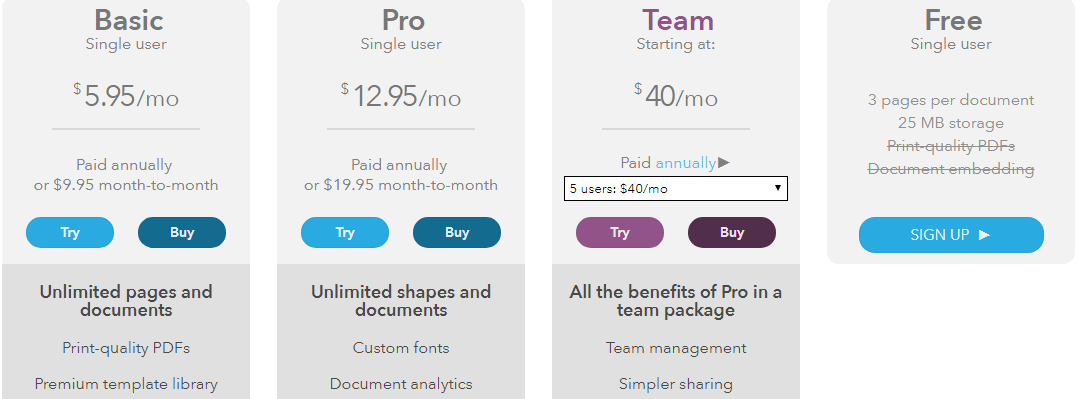The image size is (1076, 399).
Task: Start a trial of the Pro plan
Action: (344, 232)
